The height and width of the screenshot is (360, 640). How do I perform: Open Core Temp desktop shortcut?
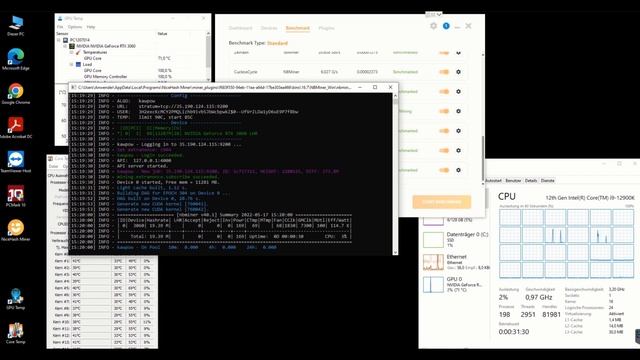point(16,333)
